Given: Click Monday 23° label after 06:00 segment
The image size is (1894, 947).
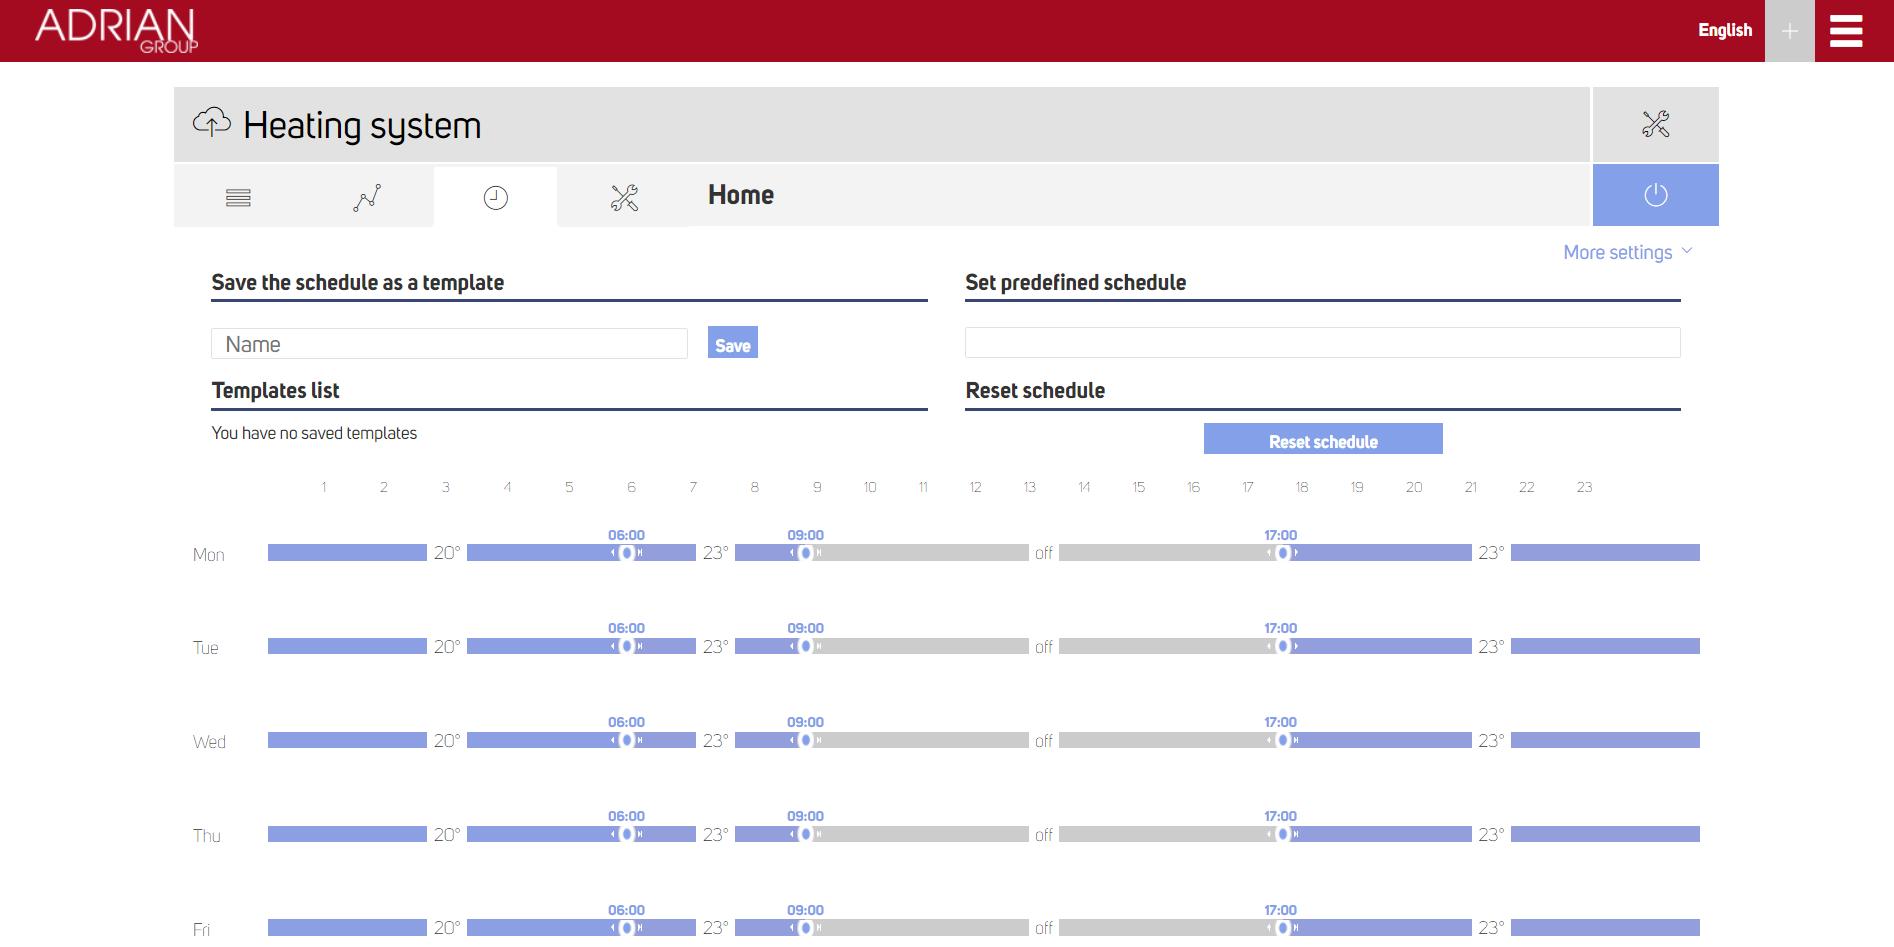Looking at the screenshot, I should click(715, 553).
